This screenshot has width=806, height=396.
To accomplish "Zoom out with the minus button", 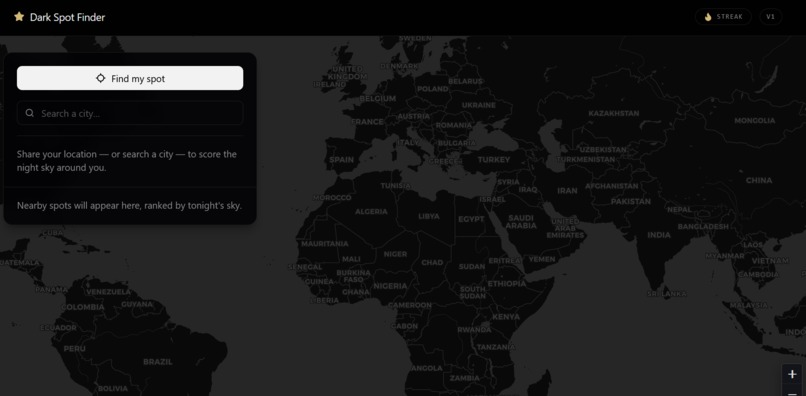I will pyautogui.click(x=792, y=392).
